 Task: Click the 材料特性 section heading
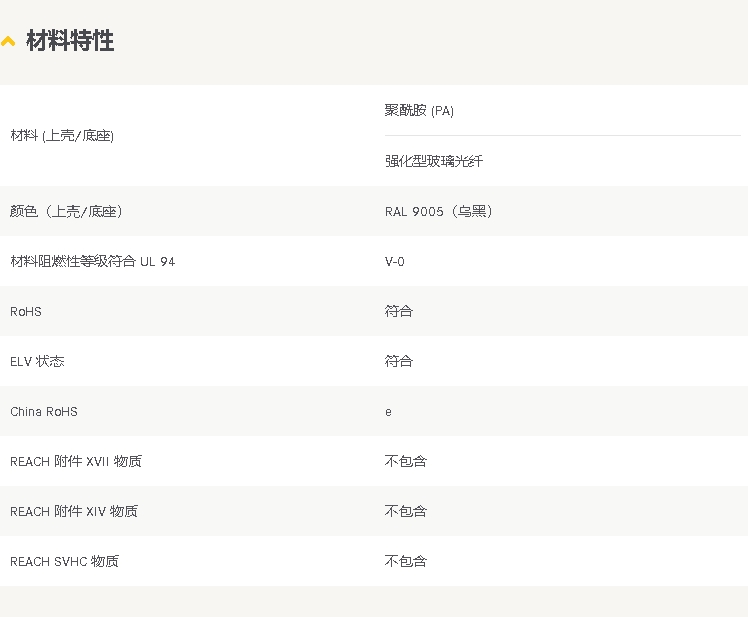click(x=70, y=41)
